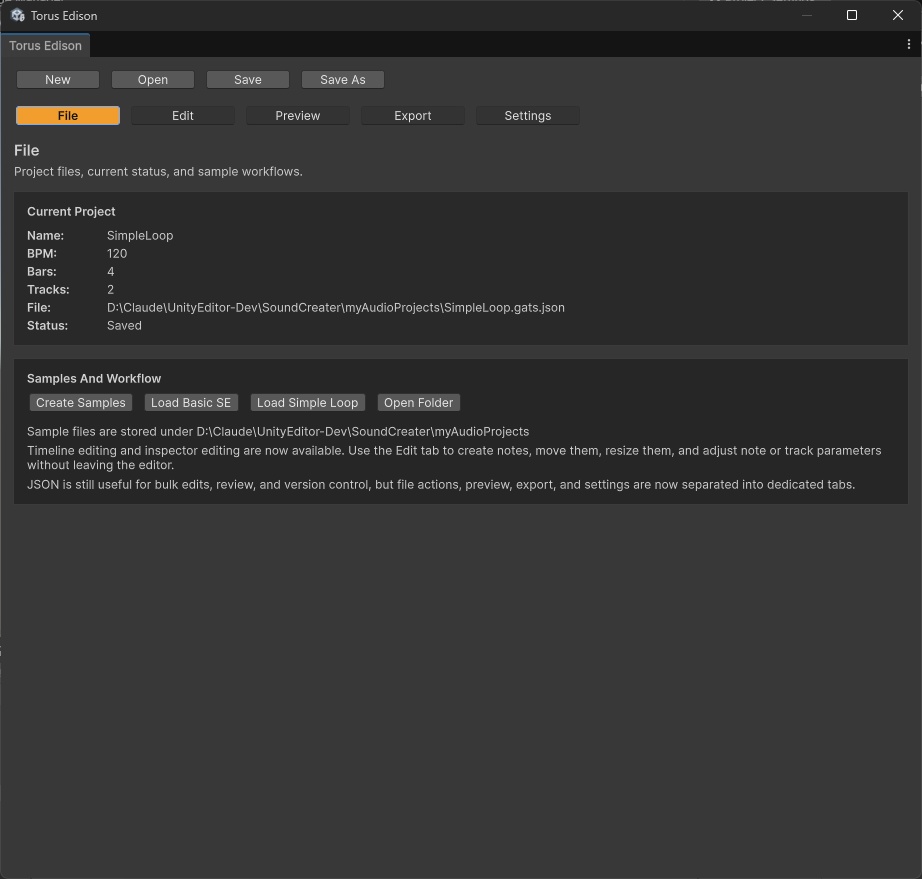This screenshot has height=879, width=922.
Task: Open the three-dot window options menu
Action: click(908, 44)
